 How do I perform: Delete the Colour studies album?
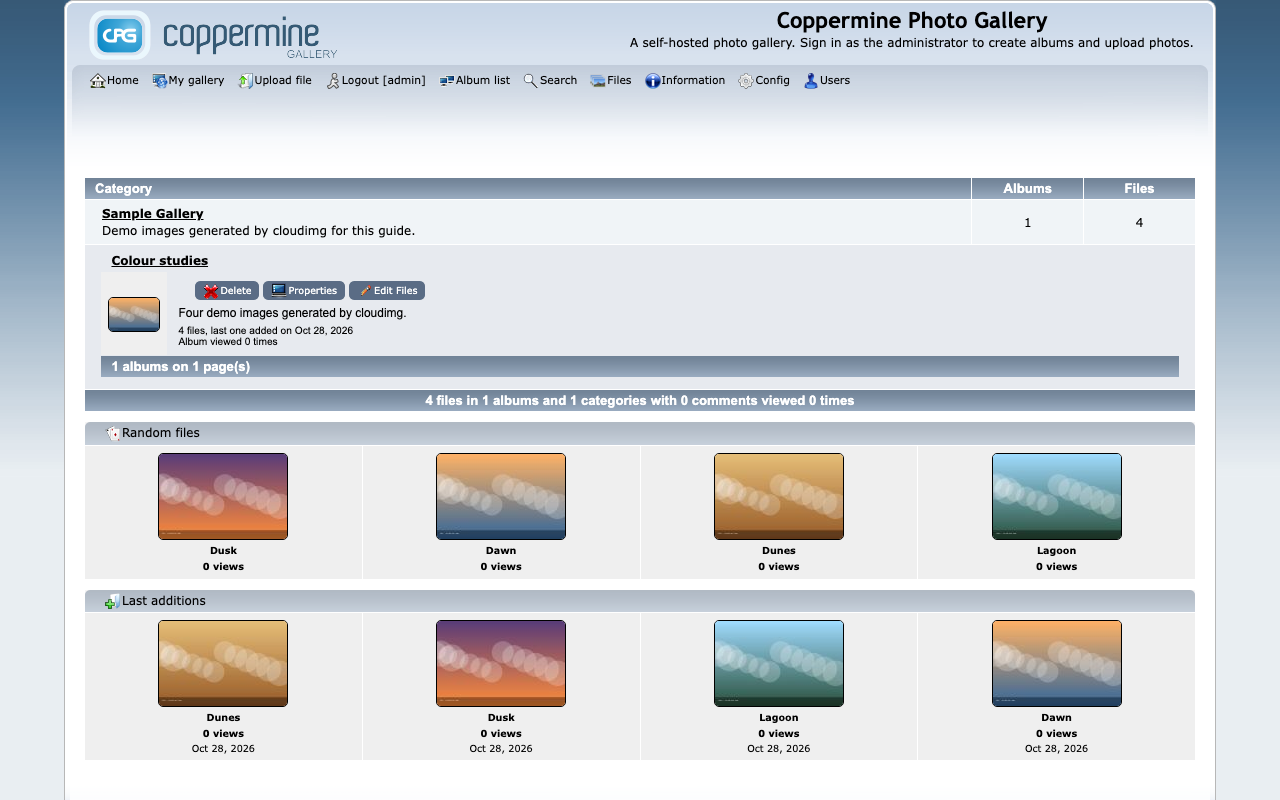[227, 291]
